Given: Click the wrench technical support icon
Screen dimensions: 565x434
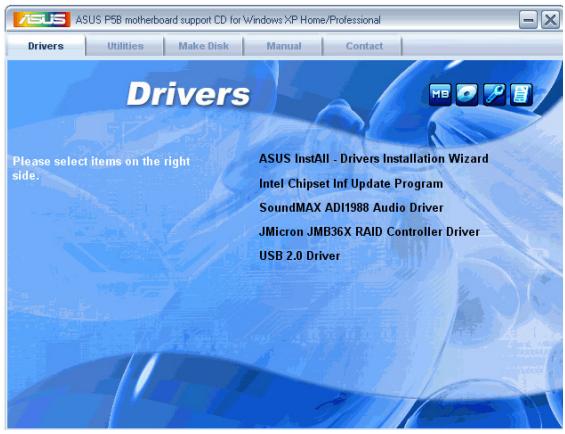Looking at the screenshot, I should tap(494, 95).
